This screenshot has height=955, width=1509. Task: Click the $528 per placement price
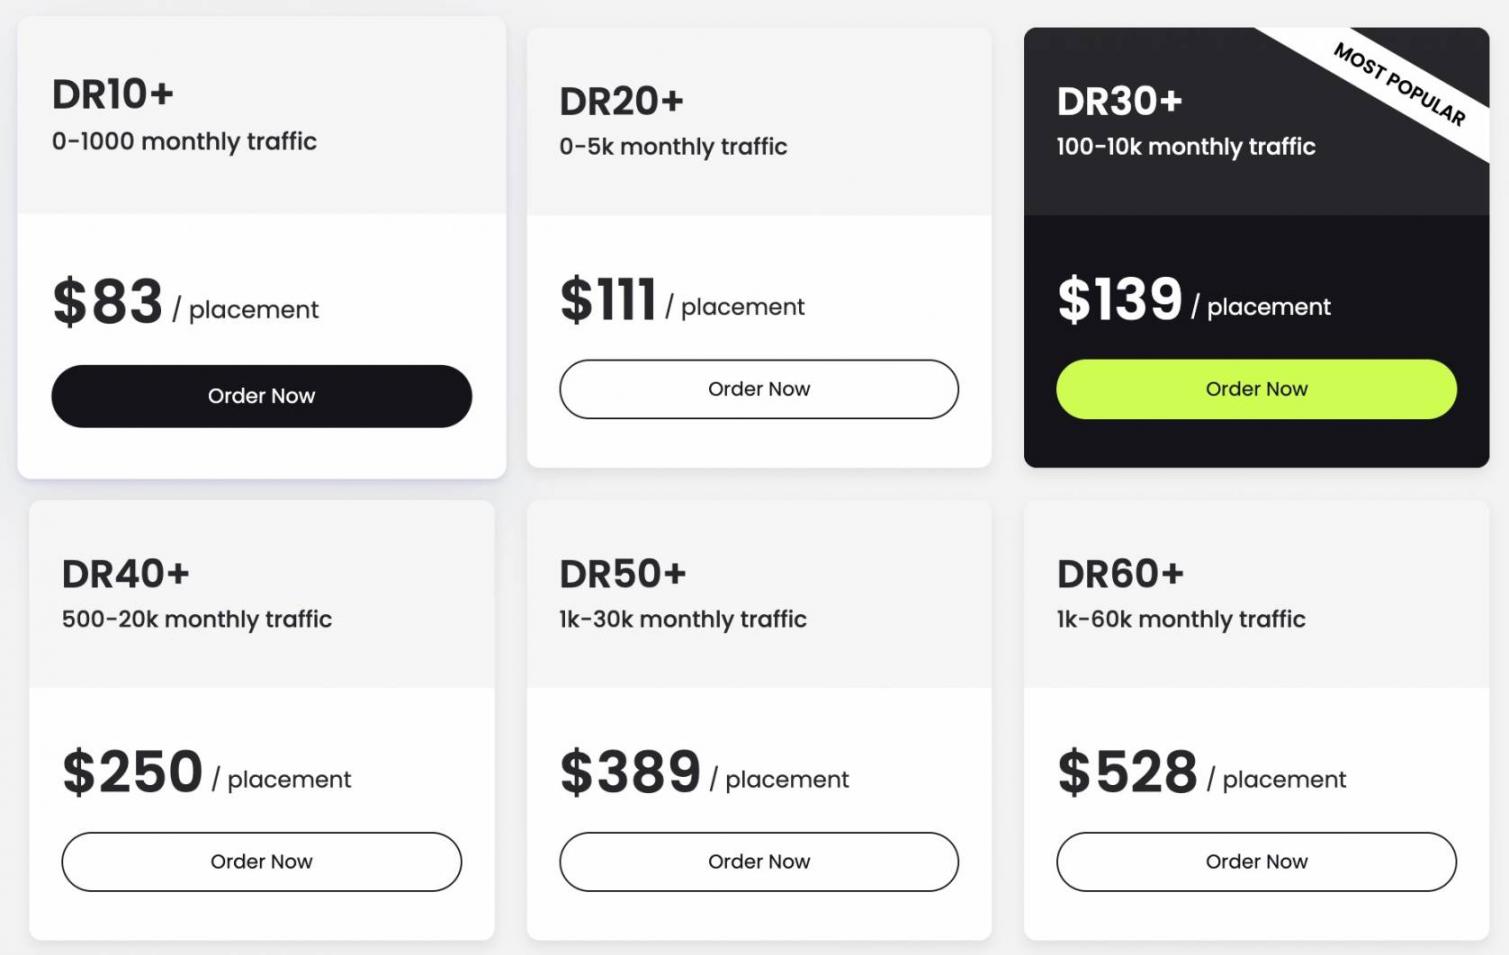click(1127, 772)
